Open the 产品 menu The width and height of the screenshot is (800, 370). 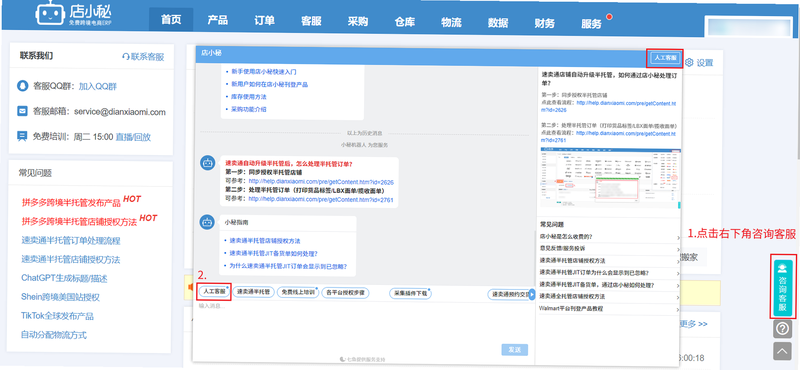217,21
